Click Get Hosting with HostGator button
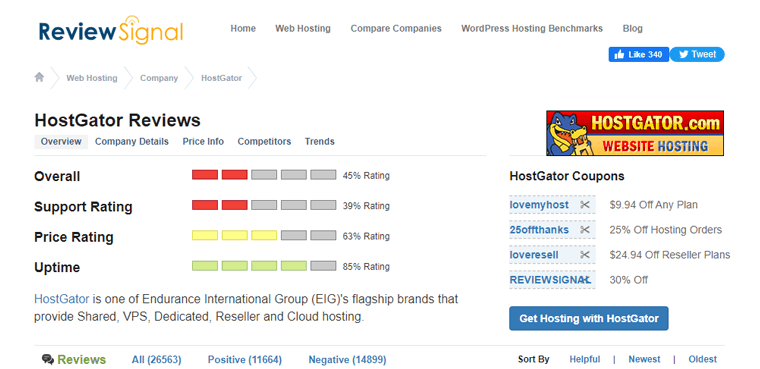This screenshot has height=369, width=760. (x=589, y=319)
